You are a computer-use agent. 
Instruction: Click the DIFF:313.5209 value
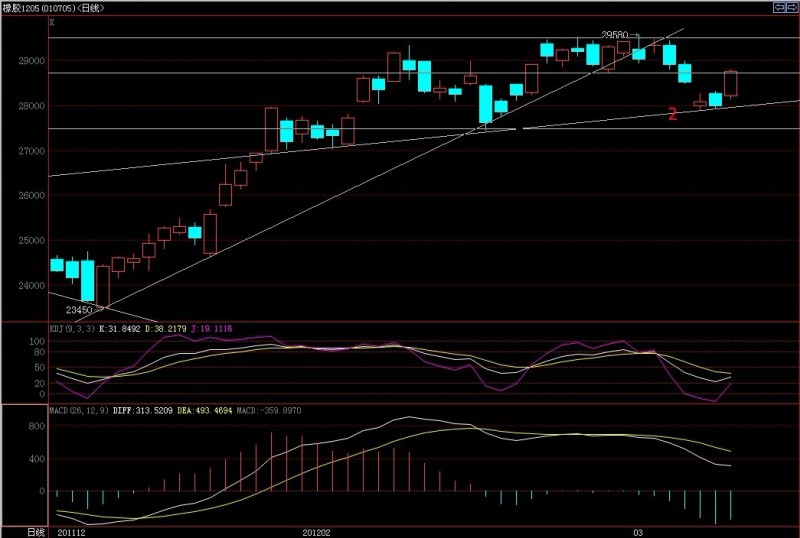[143, 410]
